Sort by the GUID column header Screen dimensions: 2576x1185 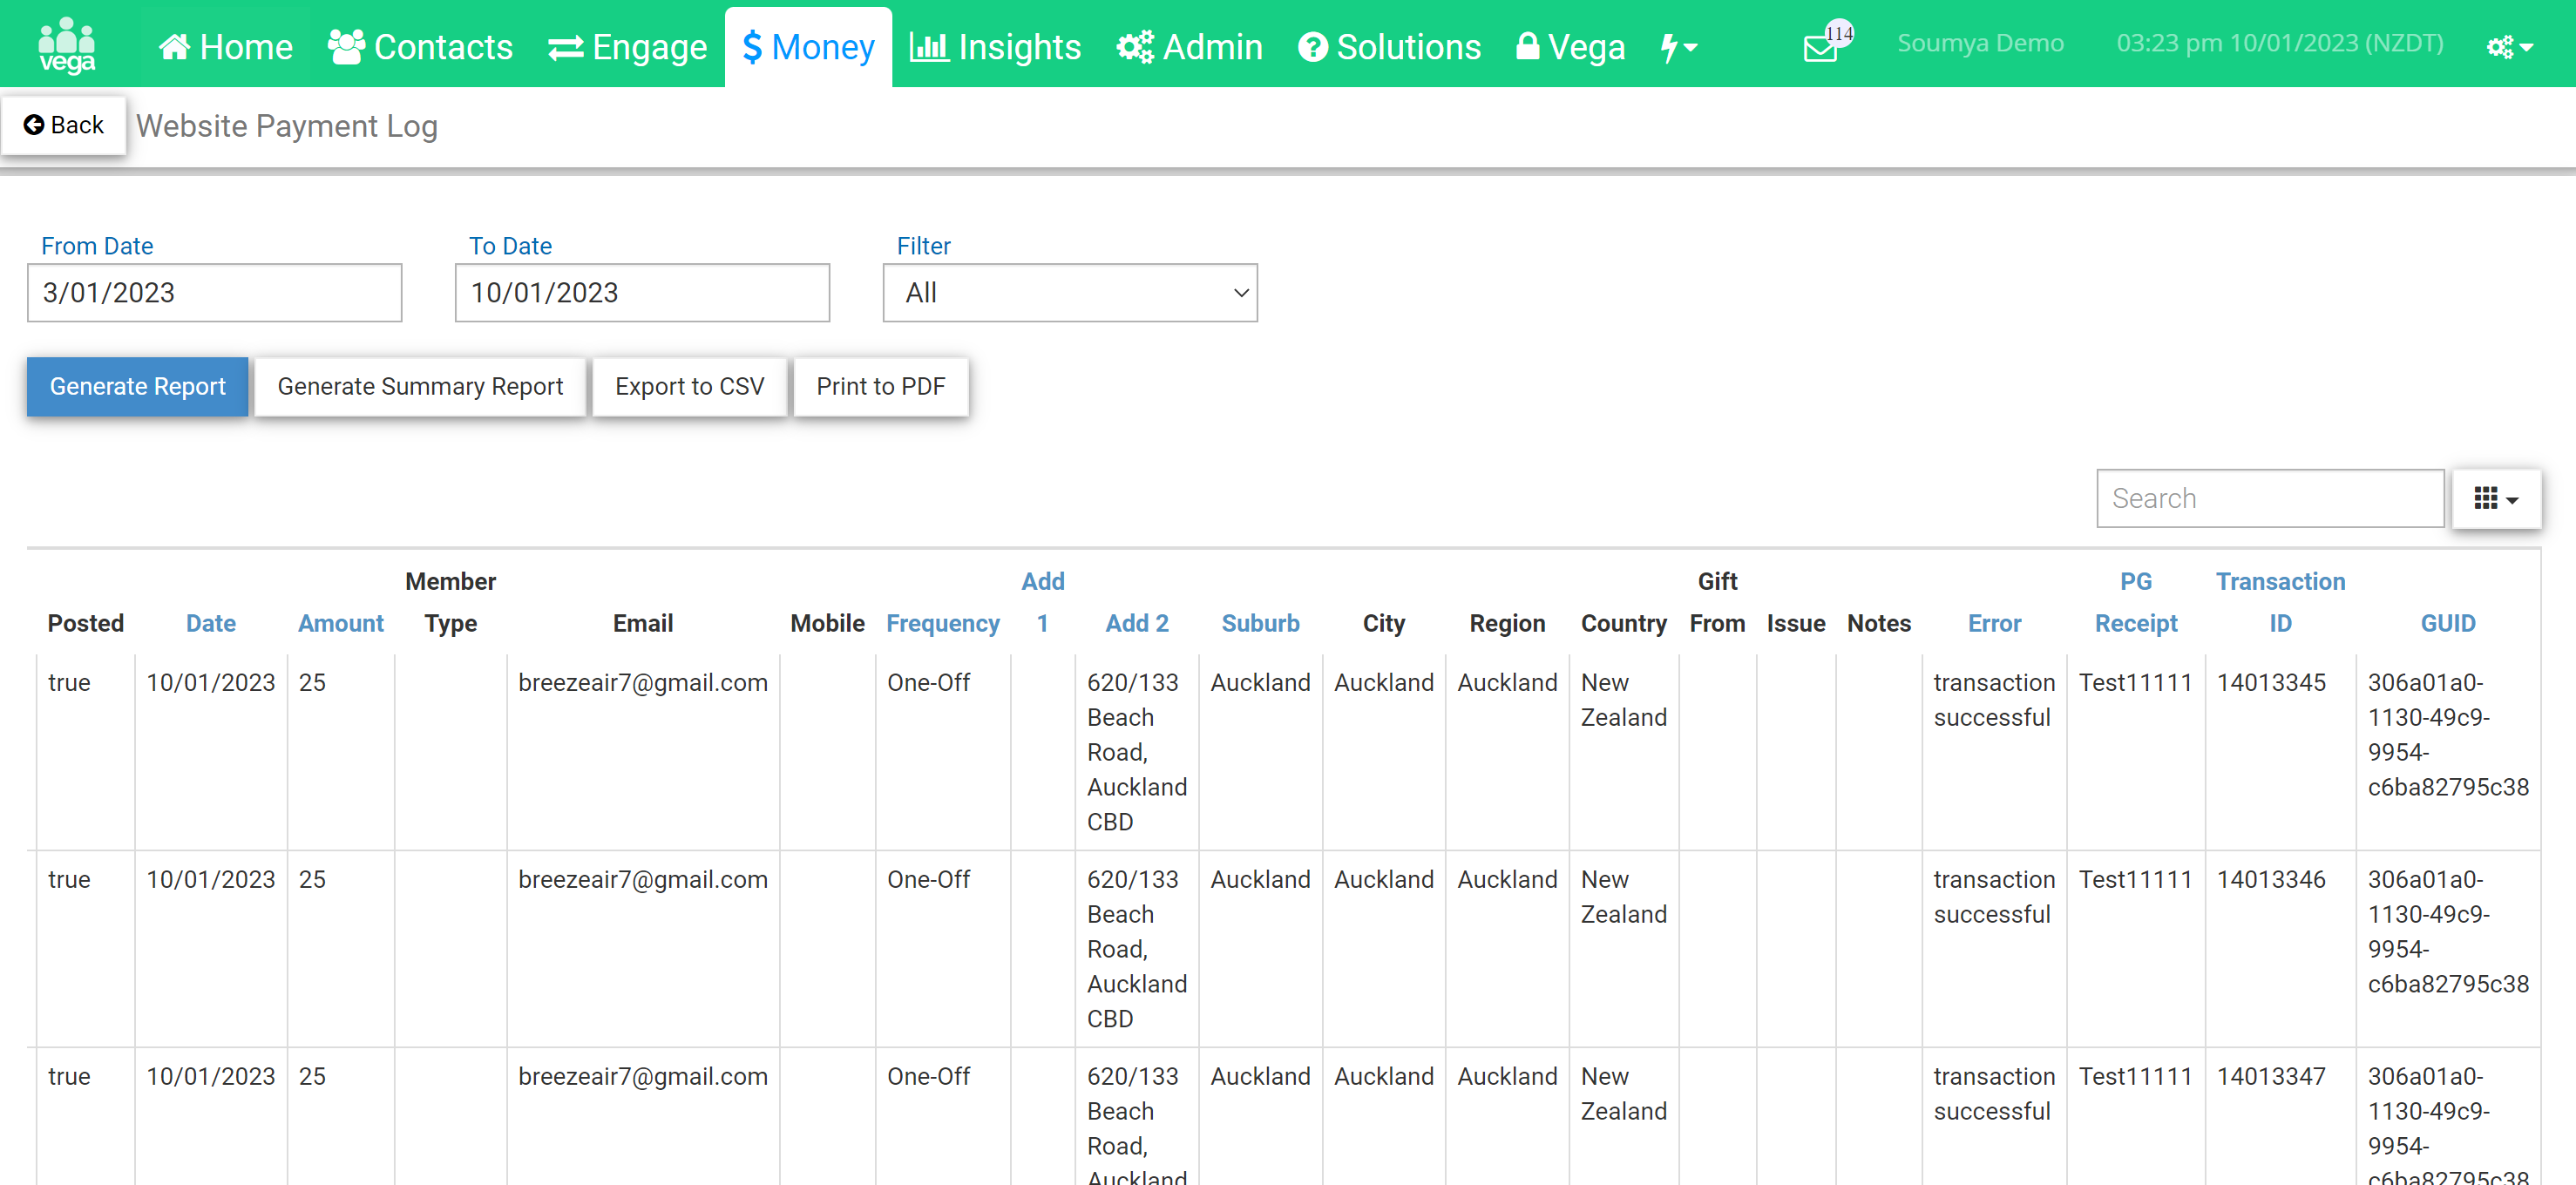coord(2448,624)
